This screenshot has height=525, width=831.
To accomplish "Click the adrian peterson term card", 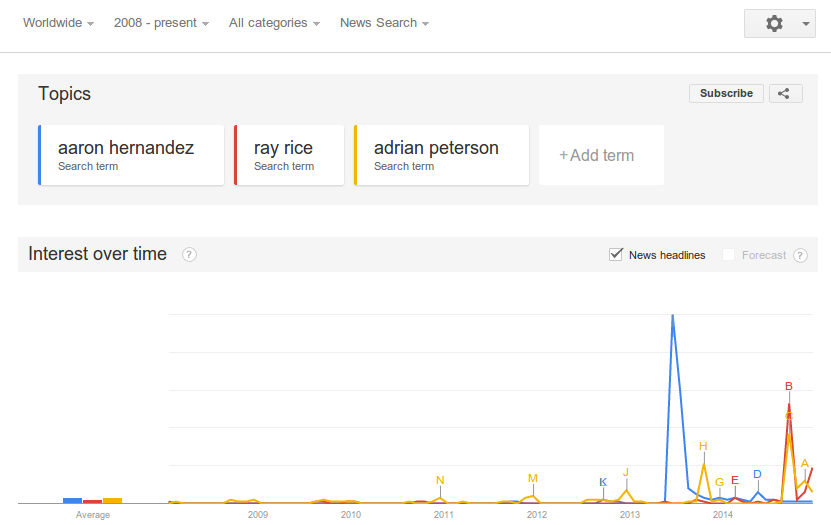I will (x=441, y=155).
